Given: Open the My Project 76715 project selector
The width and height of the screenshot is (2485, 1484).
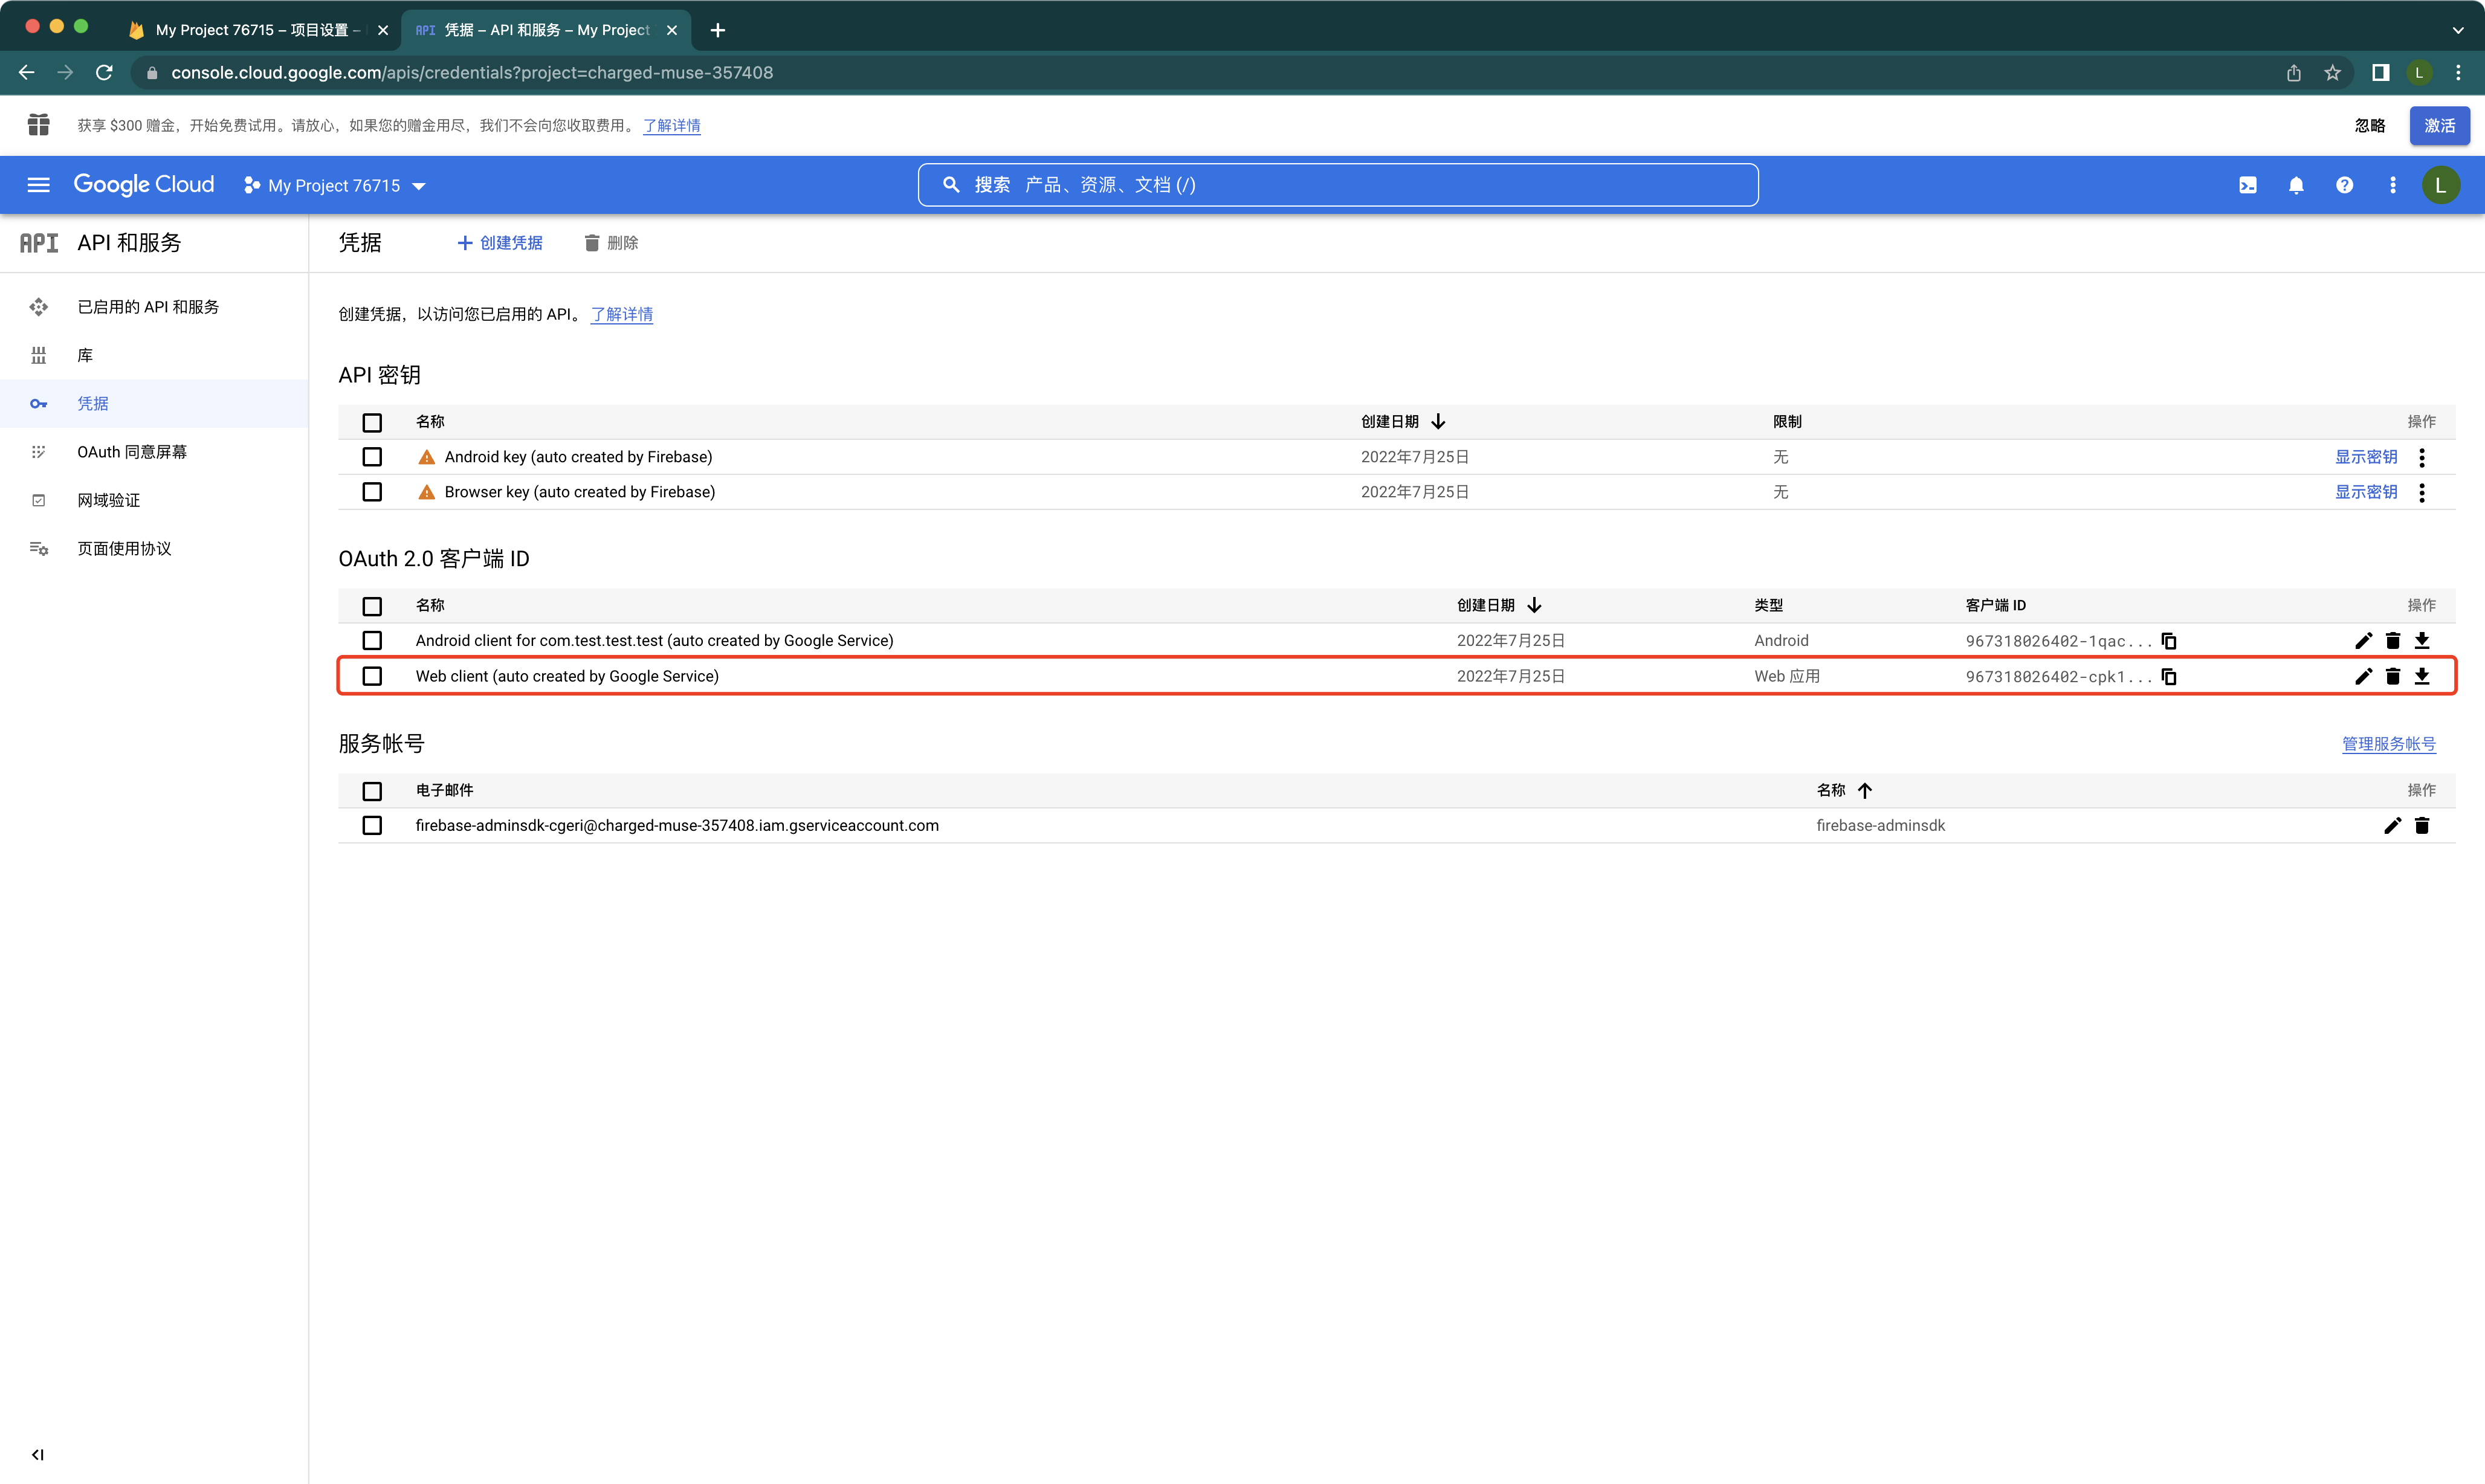Looking at the screenshot, I should pyautogui.click(x=334, y=186).
